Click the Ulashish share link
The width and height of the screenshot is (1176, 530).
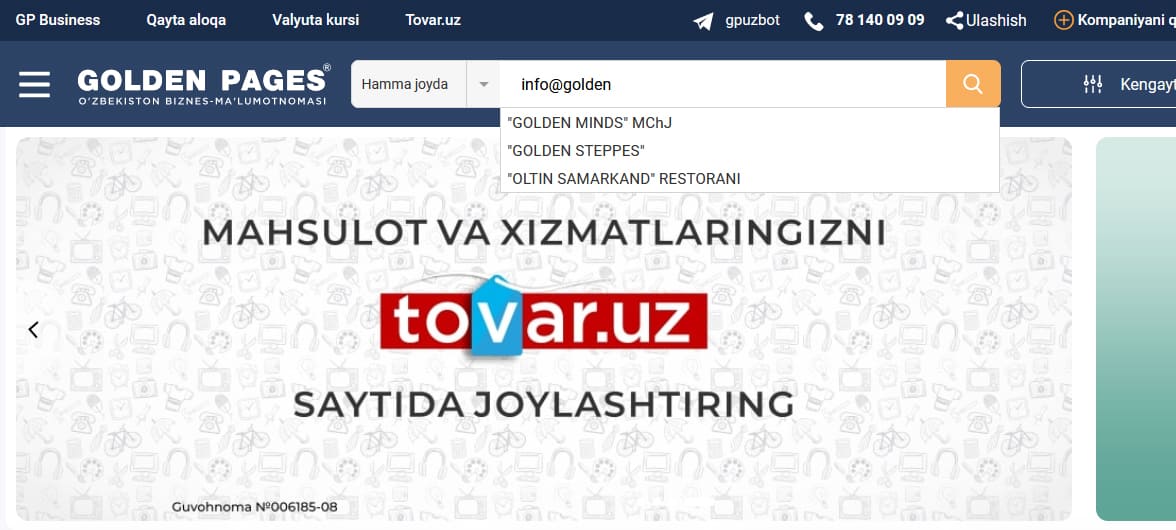tap(996, 20)
